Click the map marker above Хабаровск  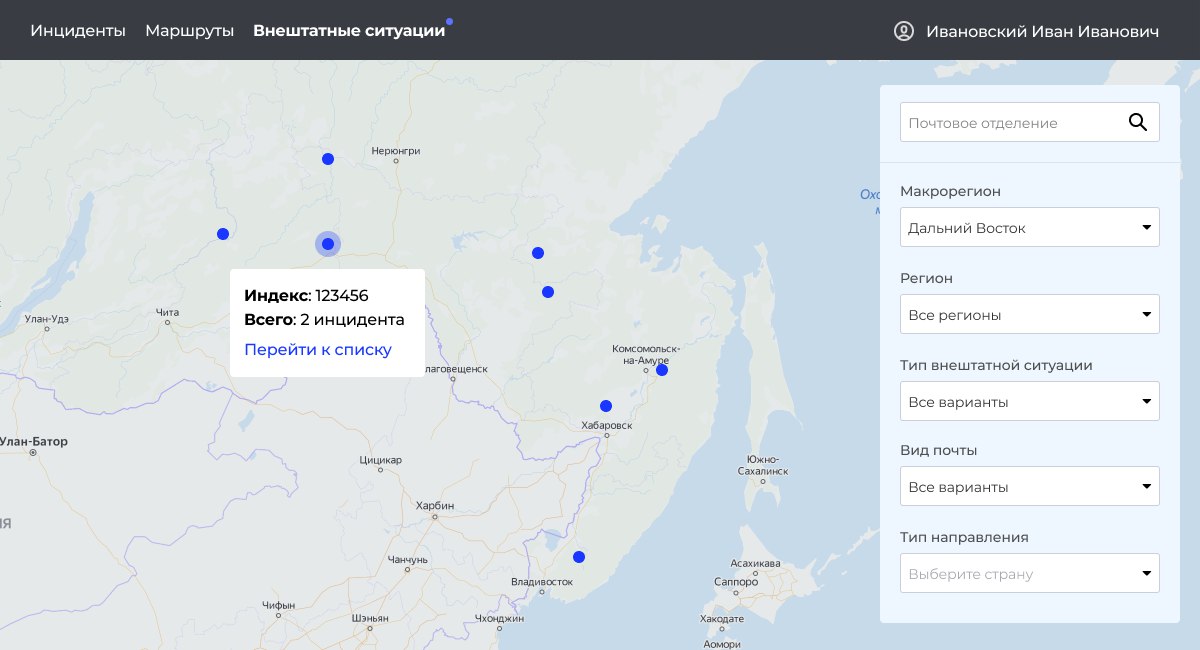pos(606,406)
